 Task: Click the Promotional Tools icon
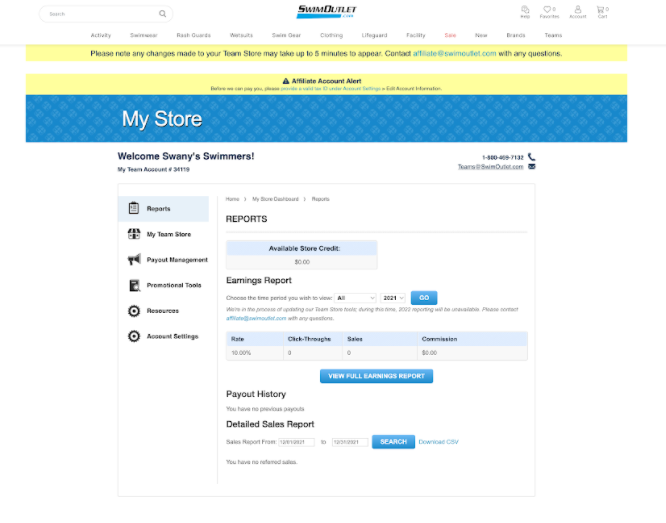click(134, 285)
